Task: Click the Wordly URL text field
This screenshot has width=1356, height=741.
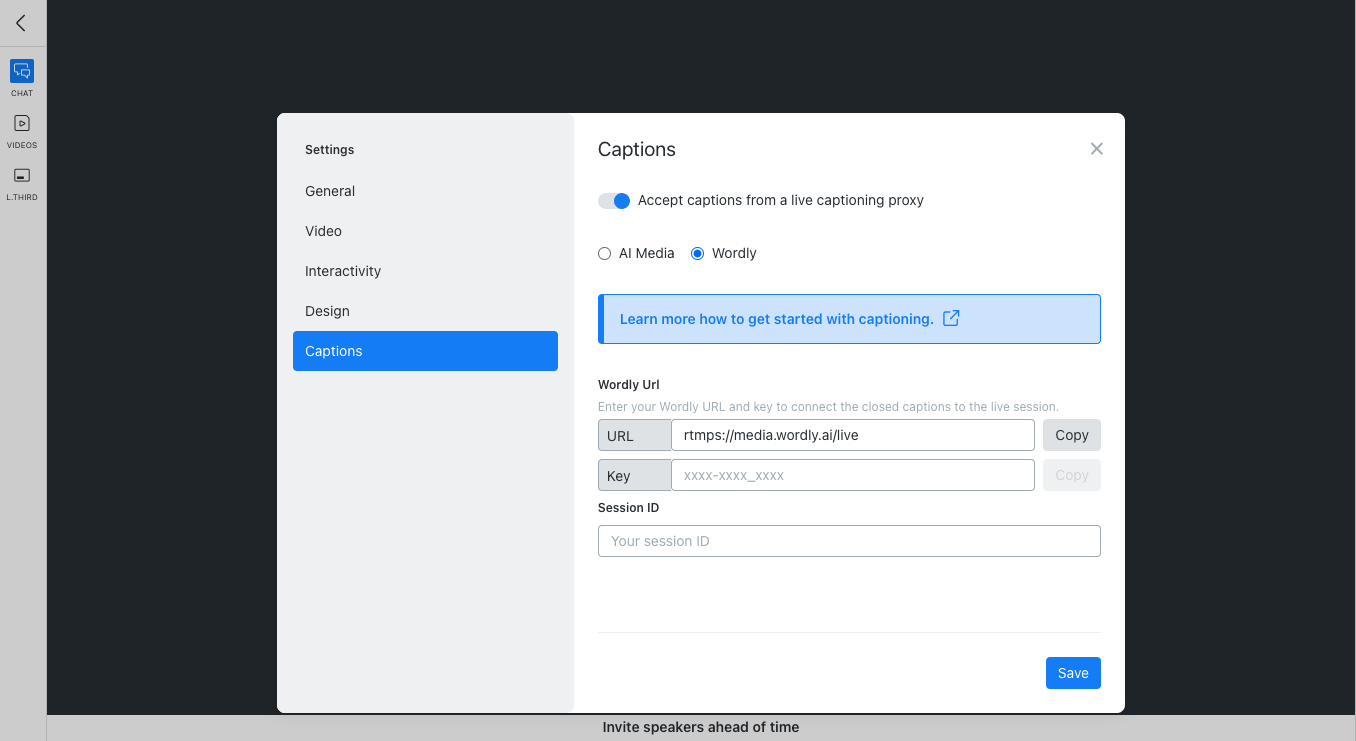Action: coord(852,435)
